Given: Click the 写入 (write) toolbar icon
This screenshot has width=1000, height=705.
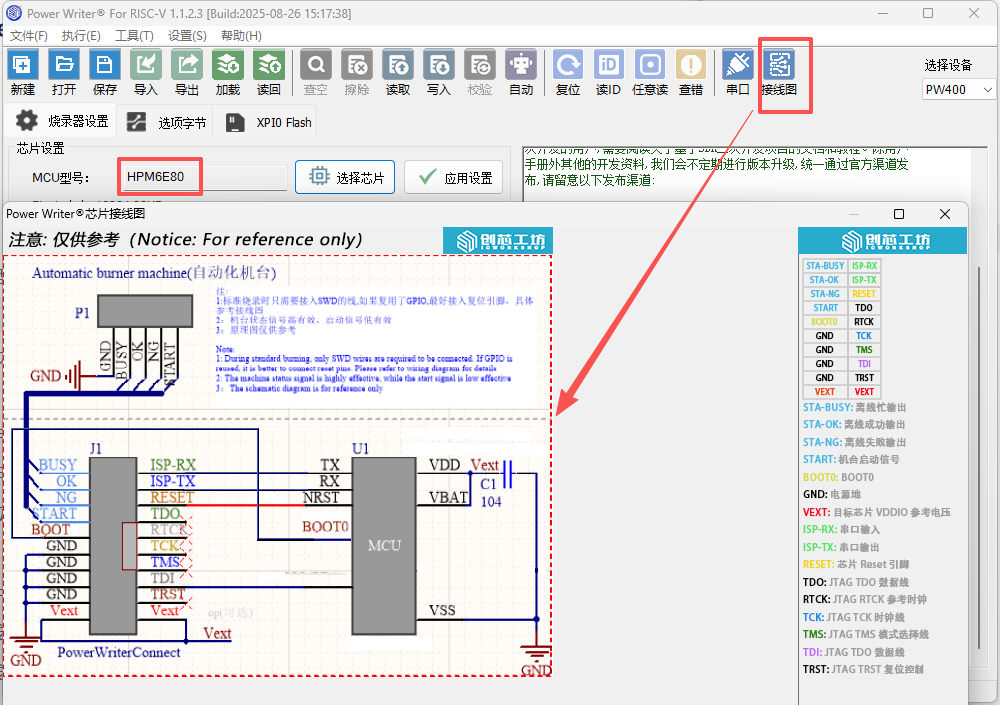Looking at the screenshot, I should pos(439,72).
